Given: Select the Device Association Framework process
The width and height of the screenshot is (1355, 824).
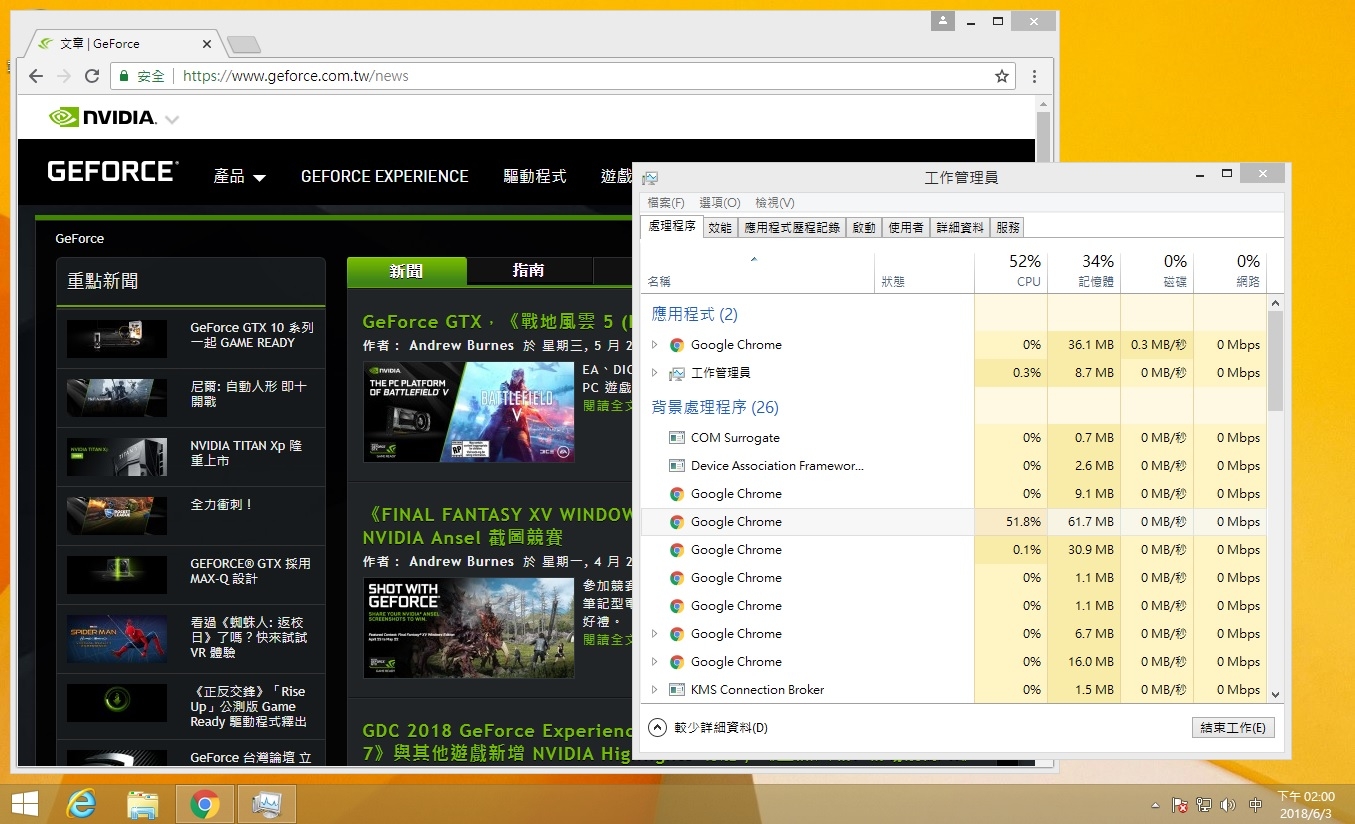Looking at the screenshot, I should (x=954, y=466).
